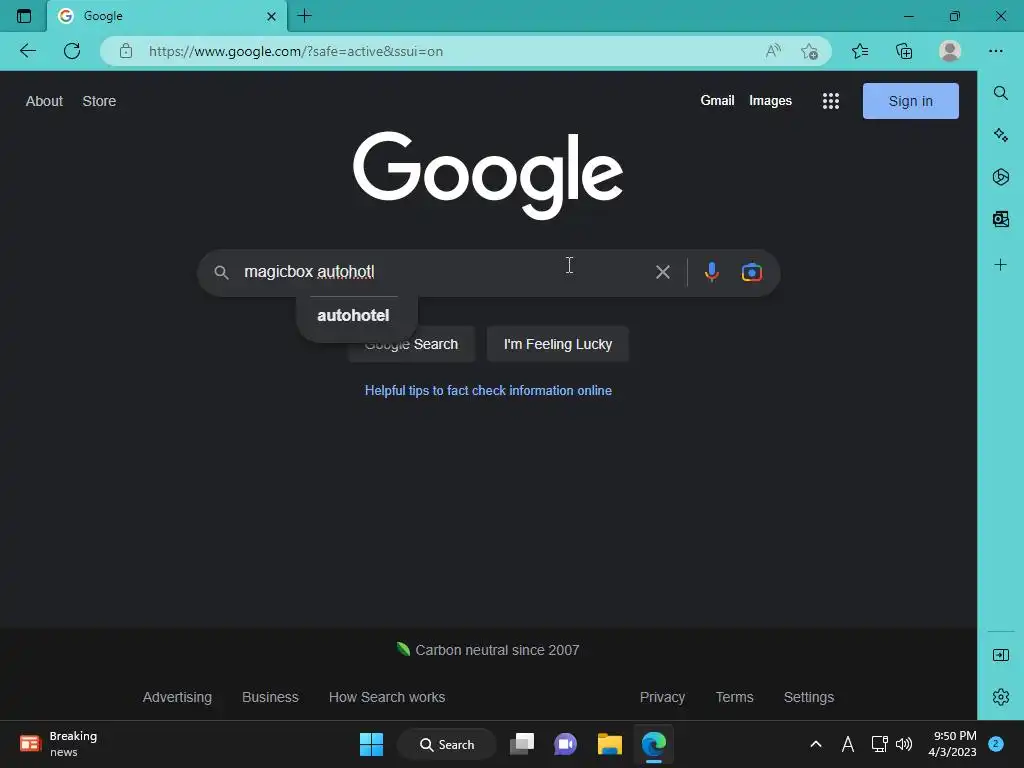Open Edge sidebar search icon
1024x768 pixels.
click(1000, 93)
